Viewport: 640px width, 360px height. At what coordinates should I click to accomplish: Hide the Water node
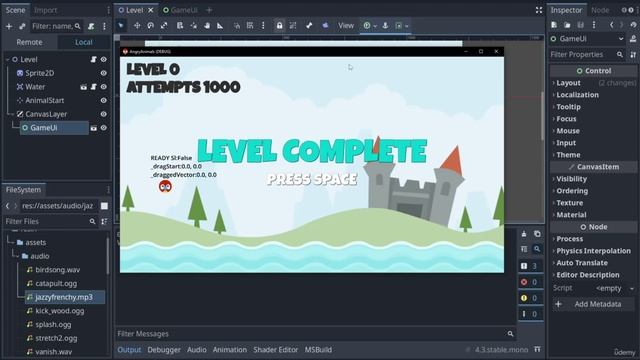coord(104,87)
